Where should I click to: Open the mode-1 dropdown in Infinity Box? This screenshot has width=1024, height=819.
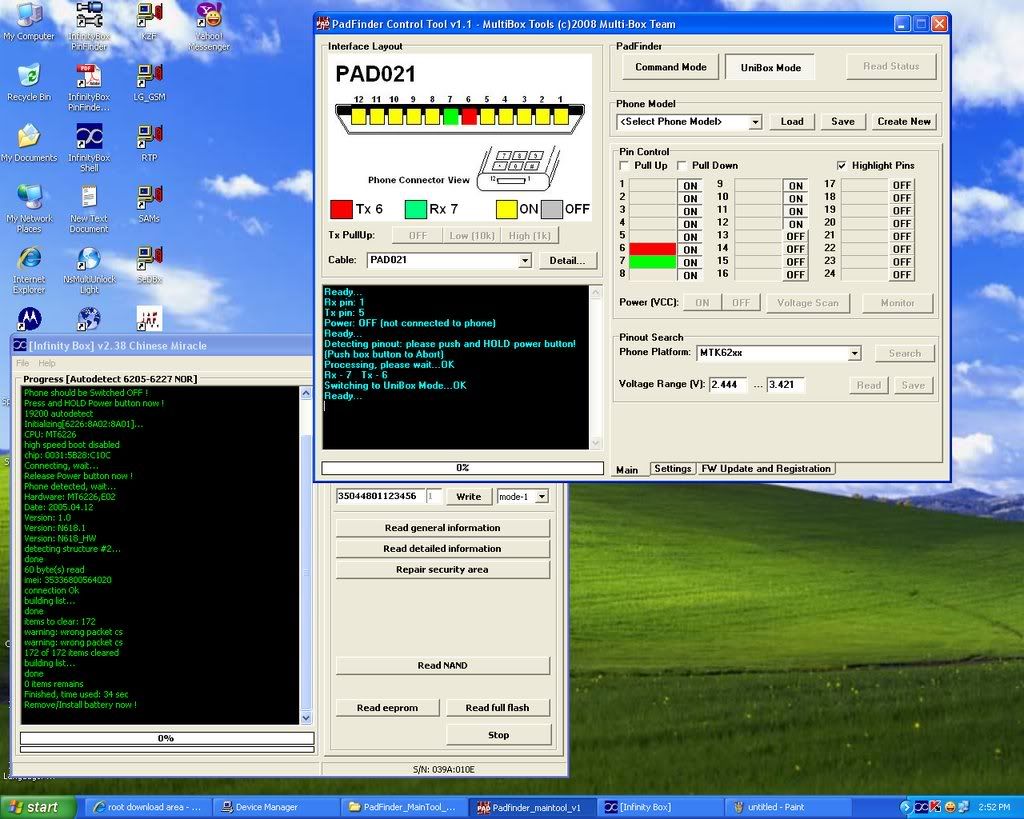(x=541, y=497)
